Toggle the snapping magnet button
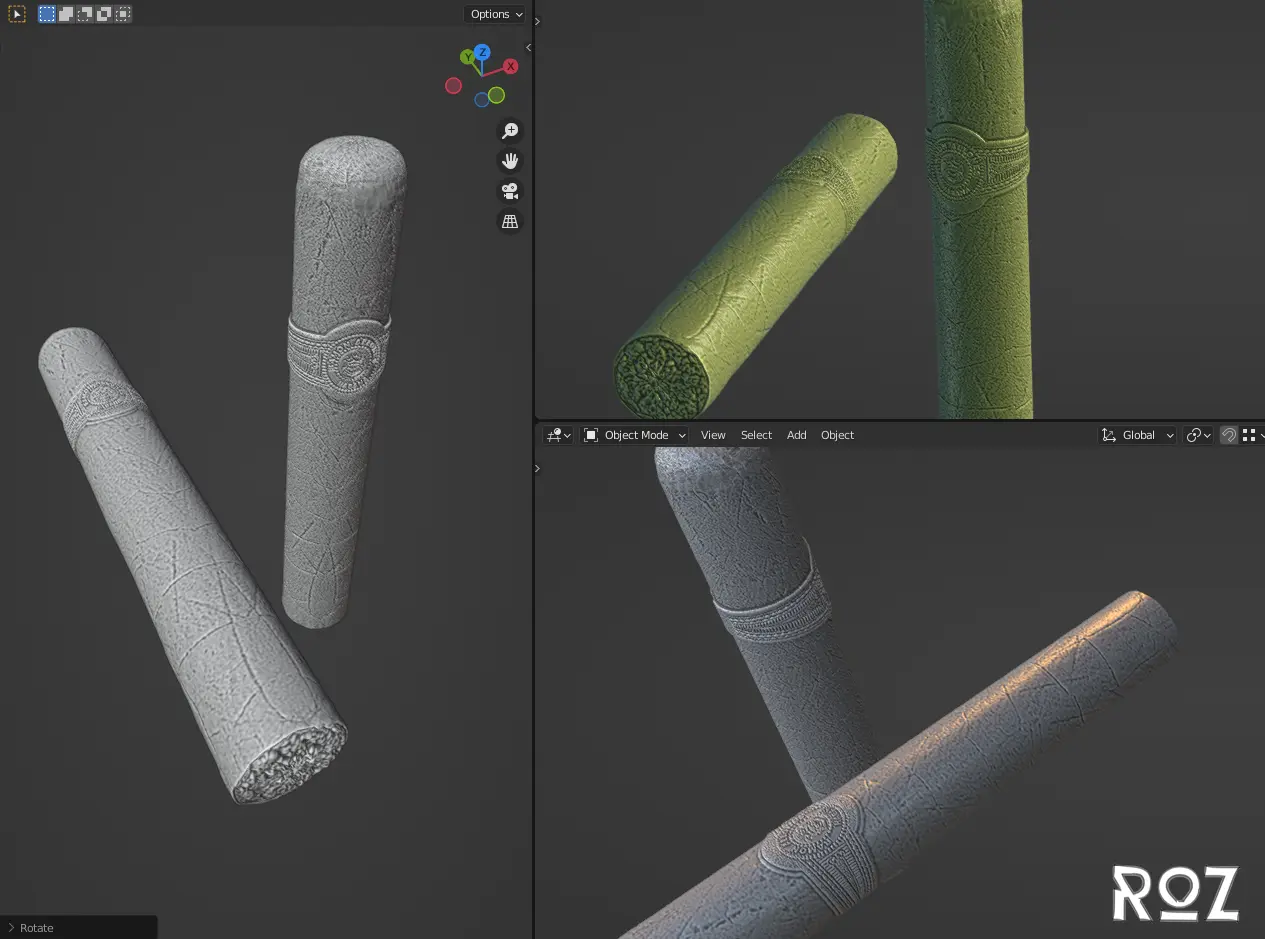1265x939 pixels. pos(1229,435)
